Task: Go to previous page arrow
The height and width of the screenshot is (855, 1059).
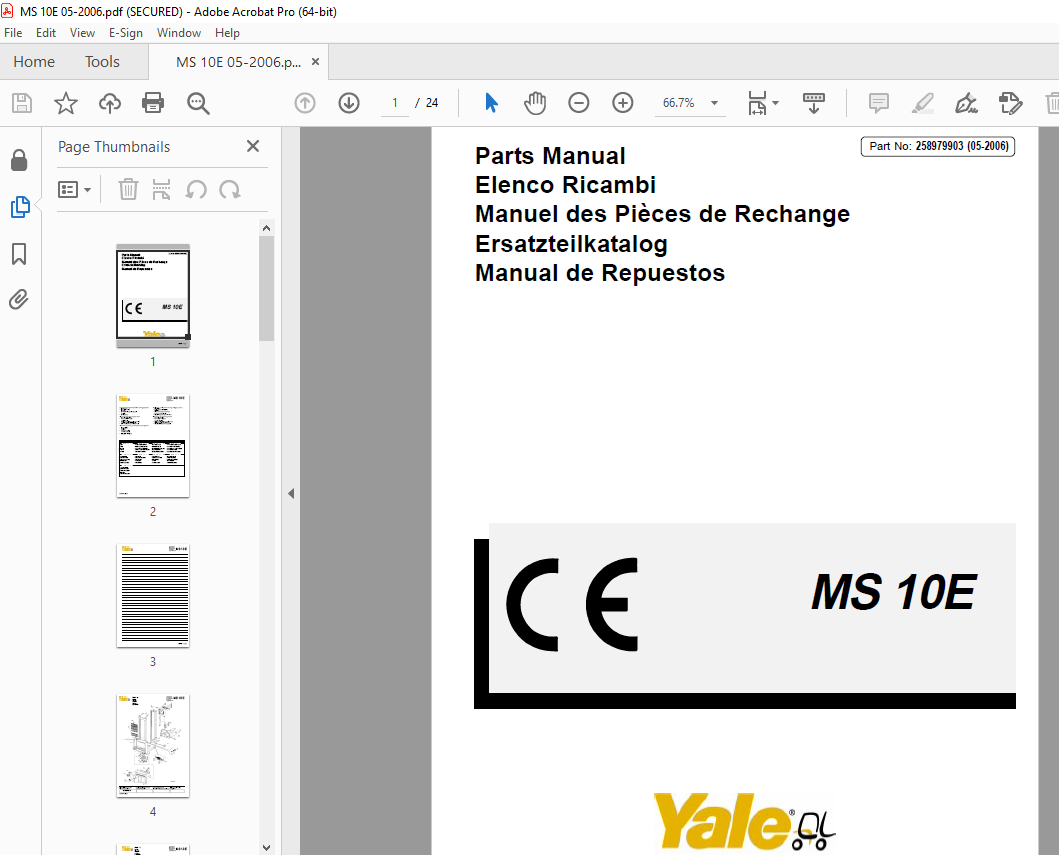Action: tap(305, 103)
